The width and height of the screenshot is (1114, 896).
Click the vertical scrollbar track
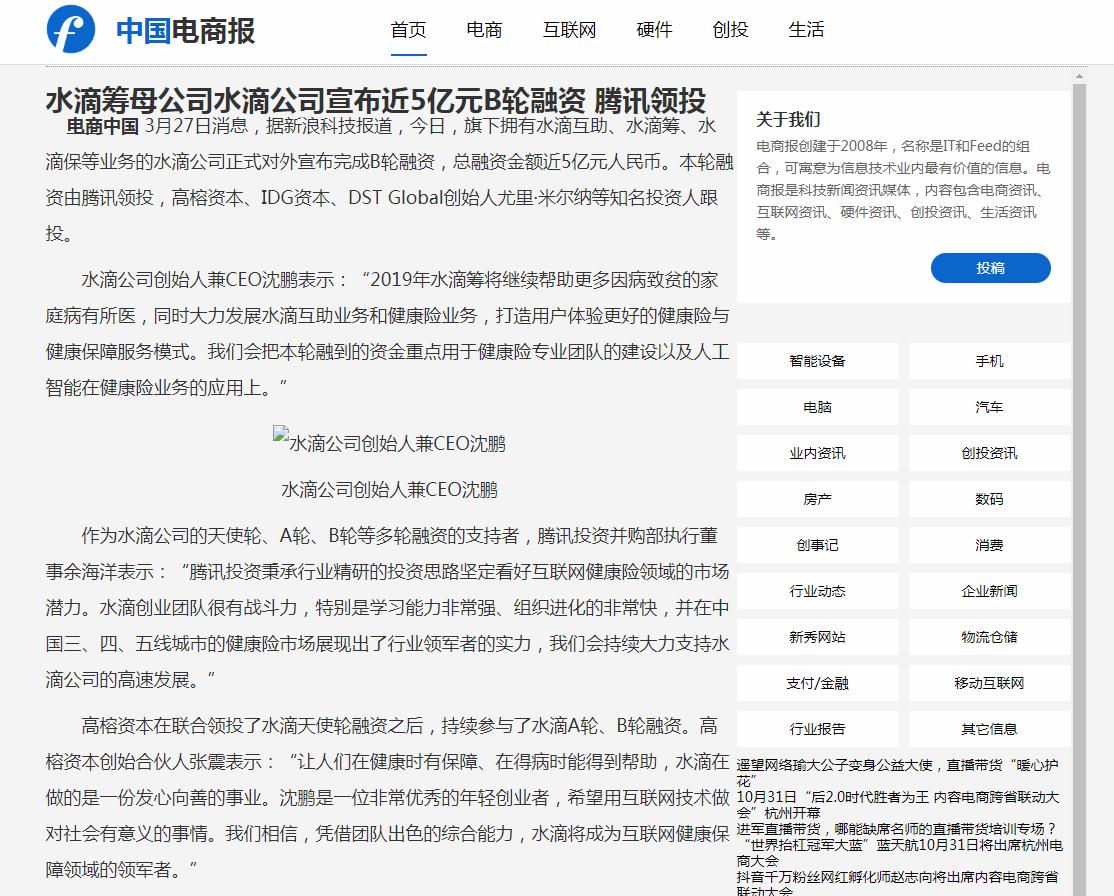point(1079,490)
